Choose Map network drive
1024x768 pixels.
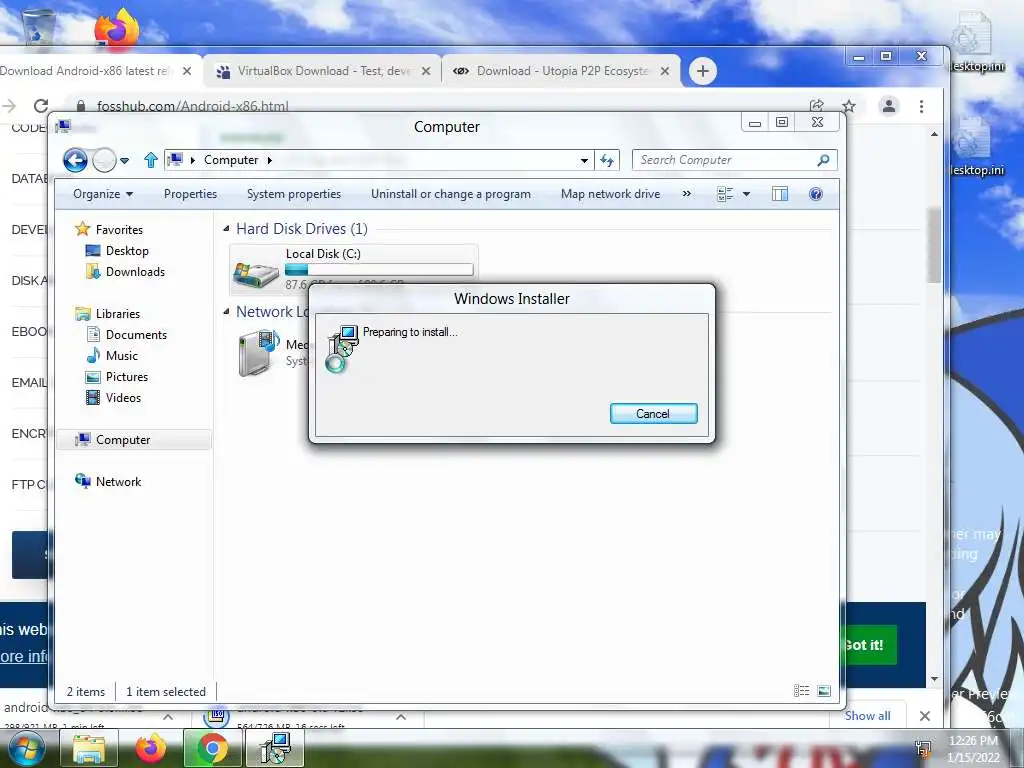pos(611,194)
